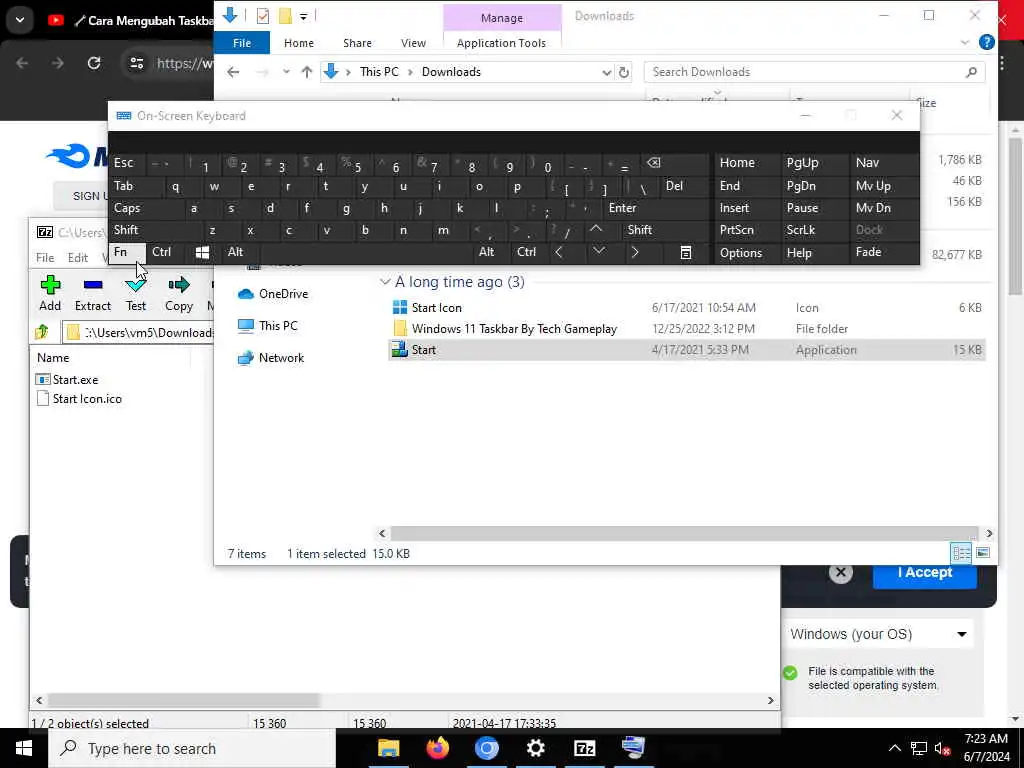Dismiss the cookie banner with X
The height and width of the screenshot is (768, 1024).
pos(840,573)
